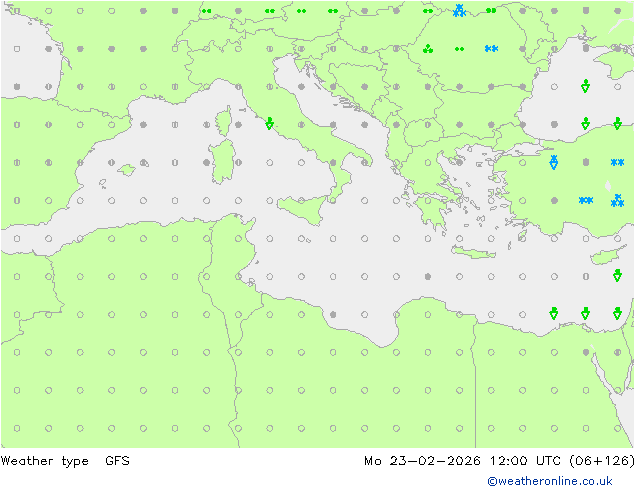Click the filled gray circle south of Crete
Screen dimensions: 634x490
point(428,277)
